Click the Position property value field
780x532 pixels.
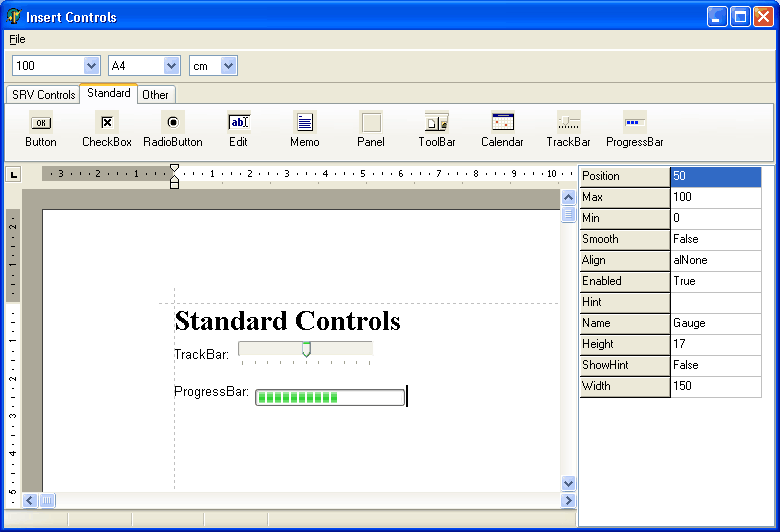pyautogui.click(x=715, y=176)
